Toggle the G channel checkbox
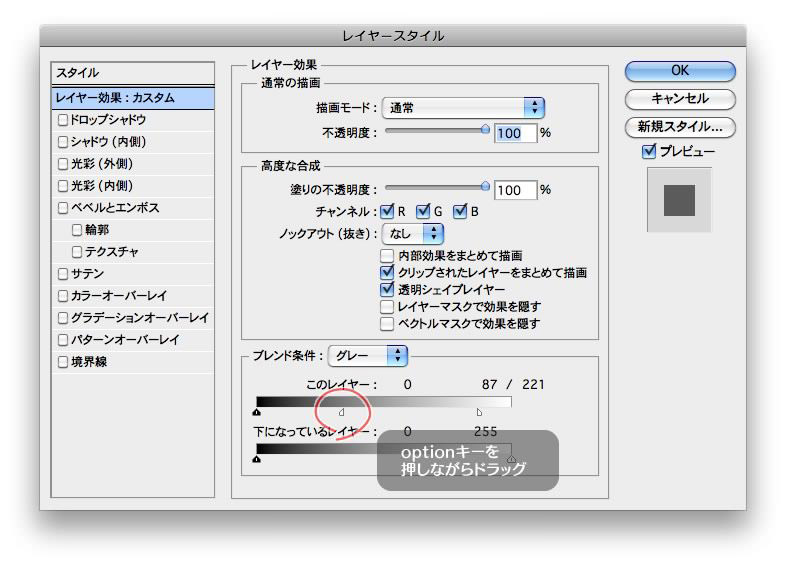 423,212
